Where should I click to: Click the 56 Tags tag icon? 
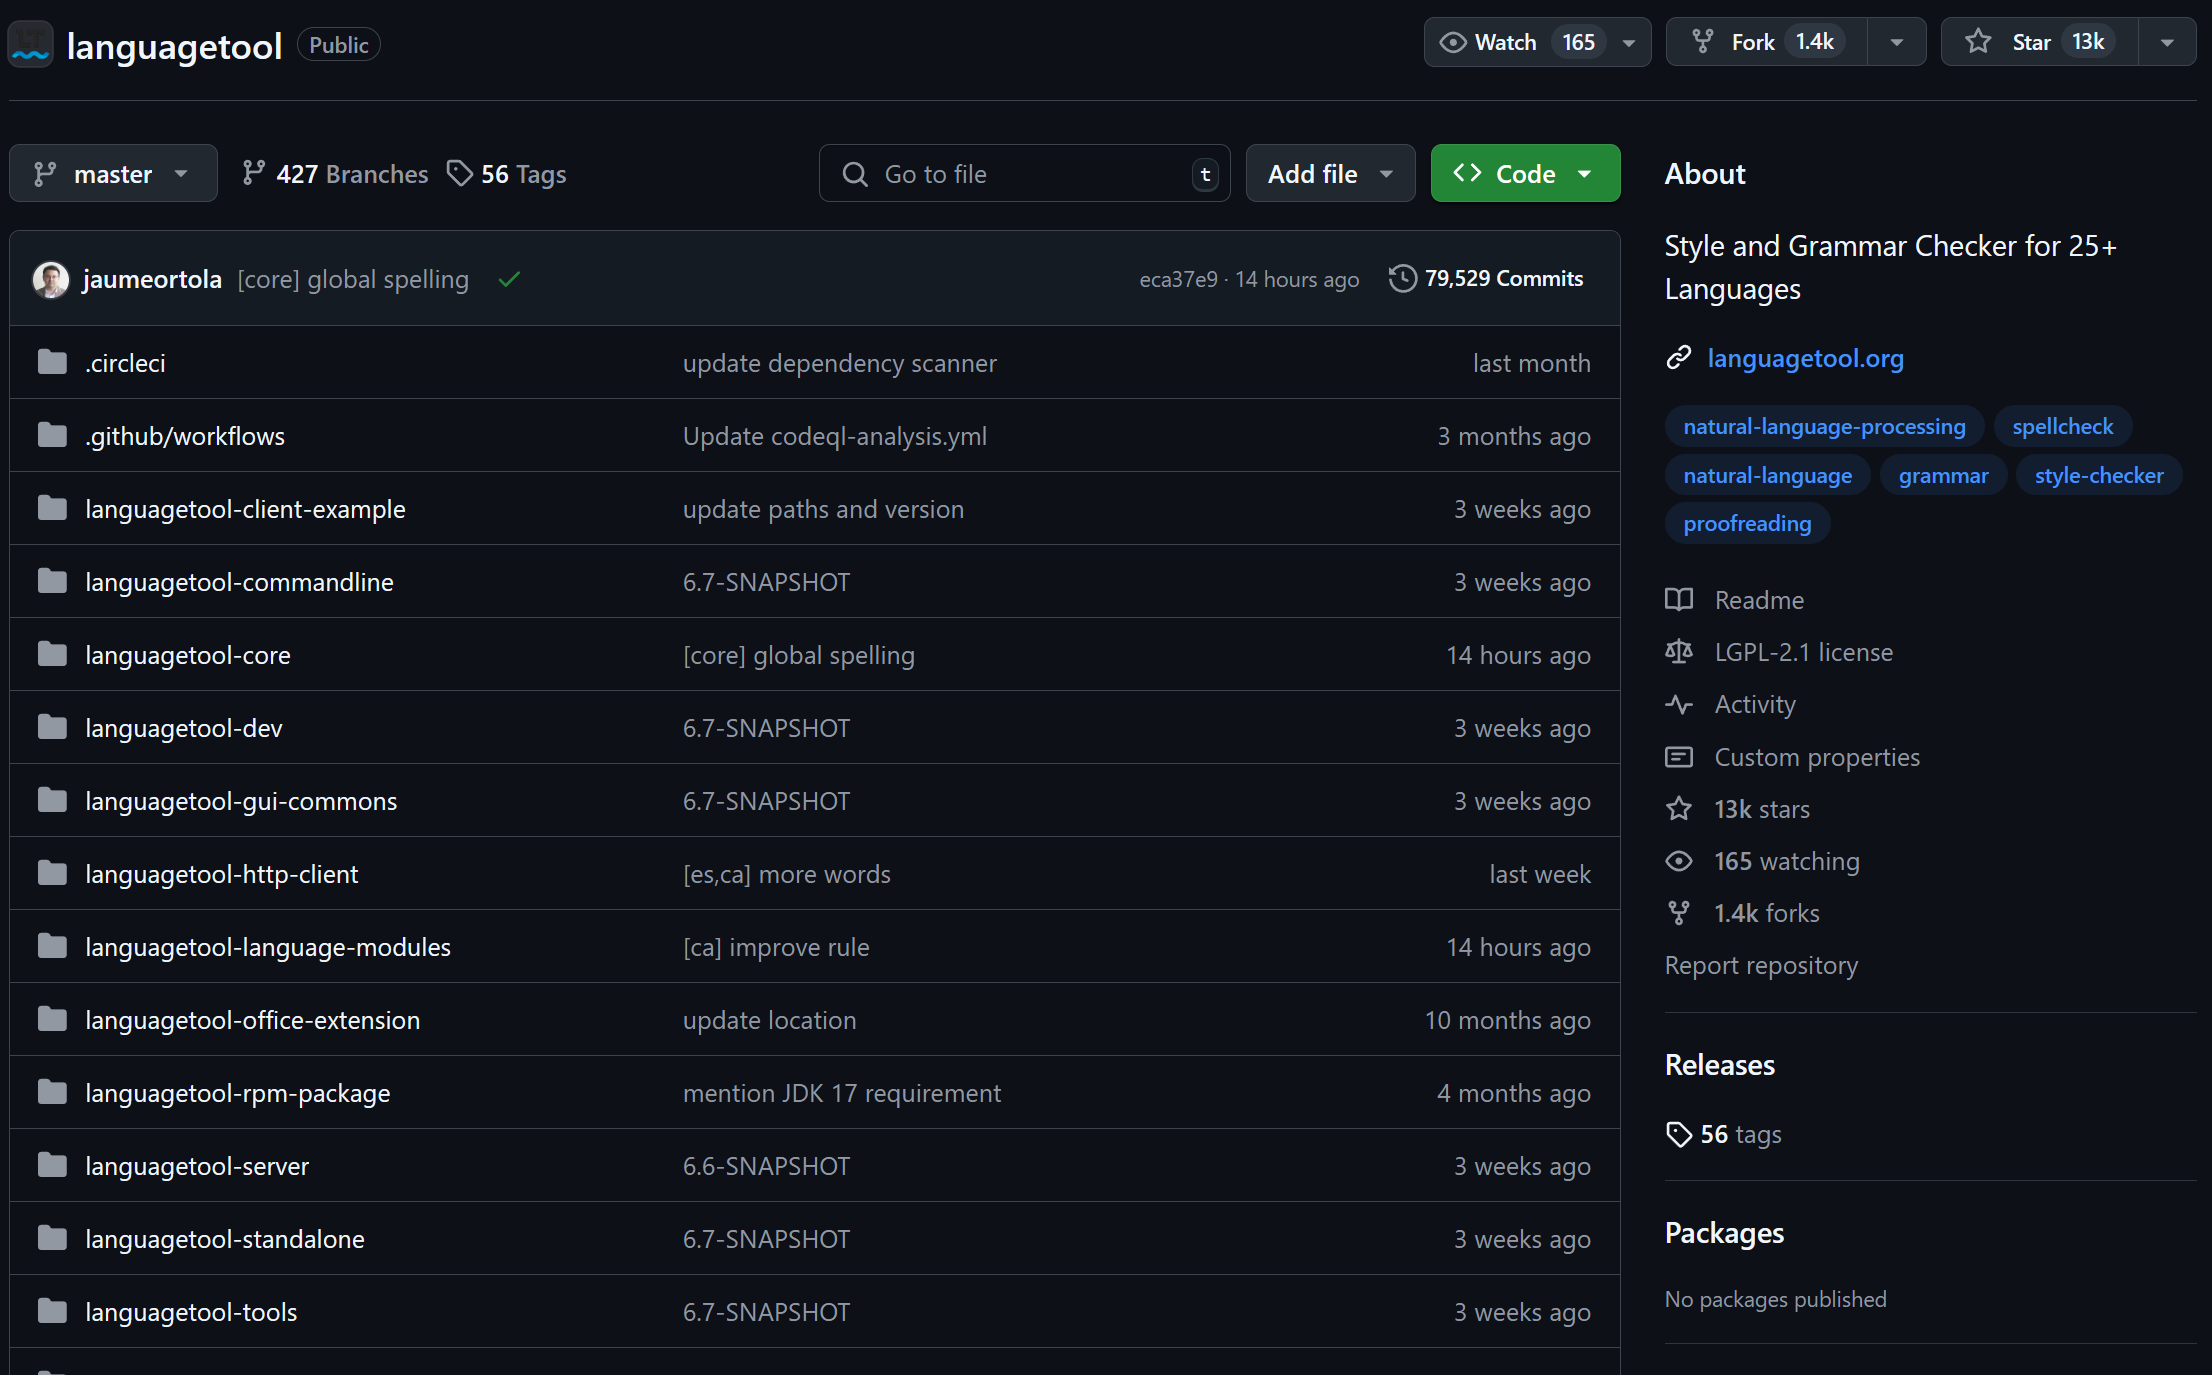click(x=459, y=174)
